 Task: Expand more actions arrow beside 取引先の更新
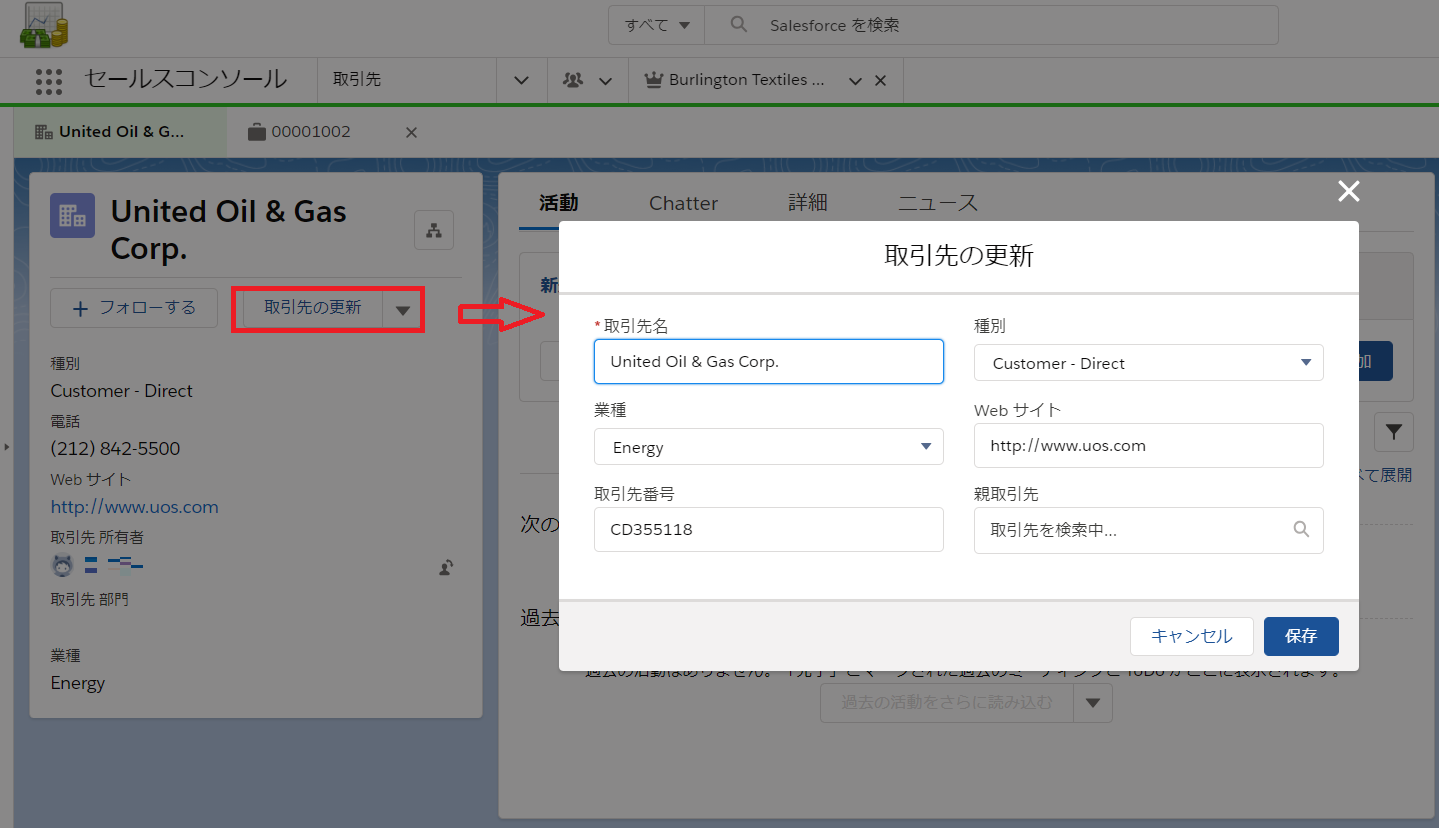[x=403, y=309]
